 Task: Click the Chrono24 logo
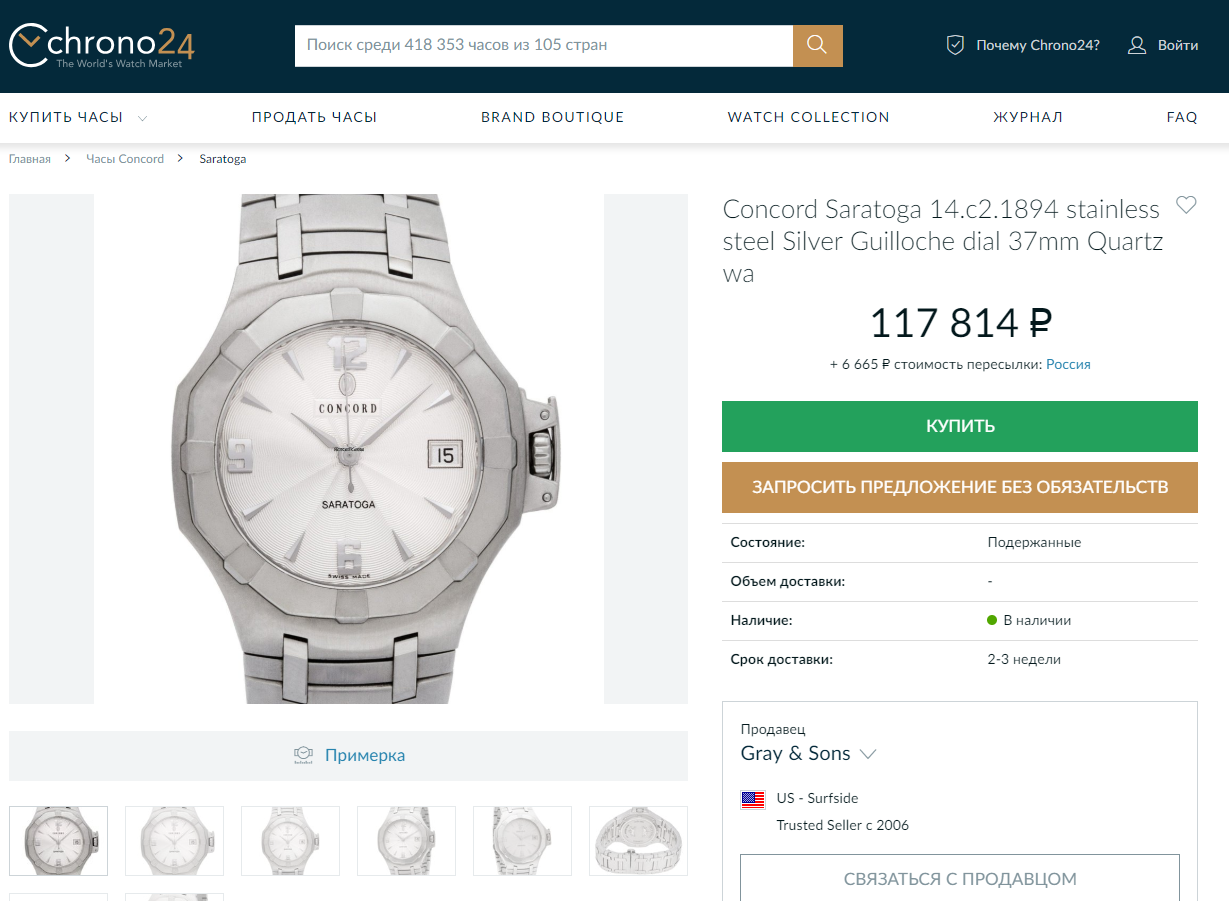[x=101, y=46]
